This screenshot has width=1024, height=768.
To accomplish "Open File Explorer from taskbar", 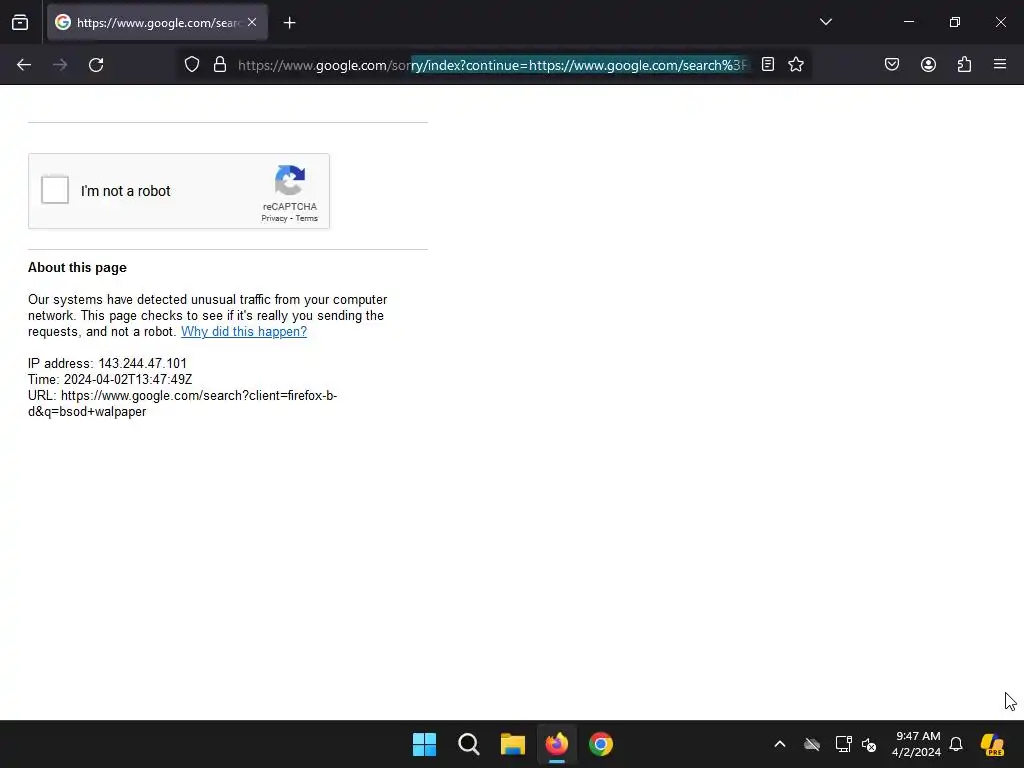I will (x=513, y=744).
